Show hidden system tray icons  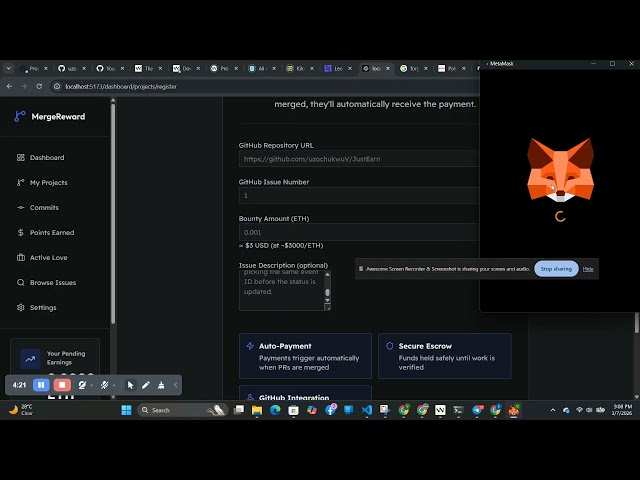[x=553, y=410]
